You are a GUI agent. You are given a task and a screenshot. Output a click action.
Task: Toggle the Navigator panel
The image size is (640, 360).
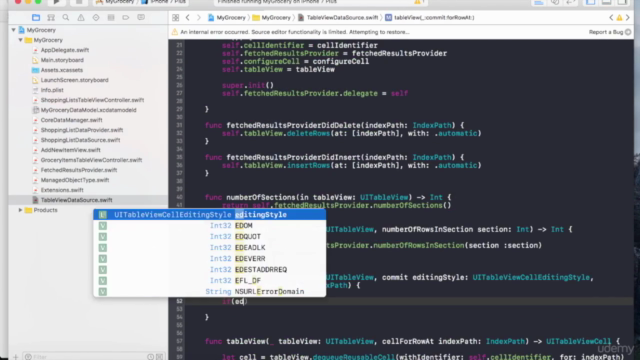pos(591,2)
